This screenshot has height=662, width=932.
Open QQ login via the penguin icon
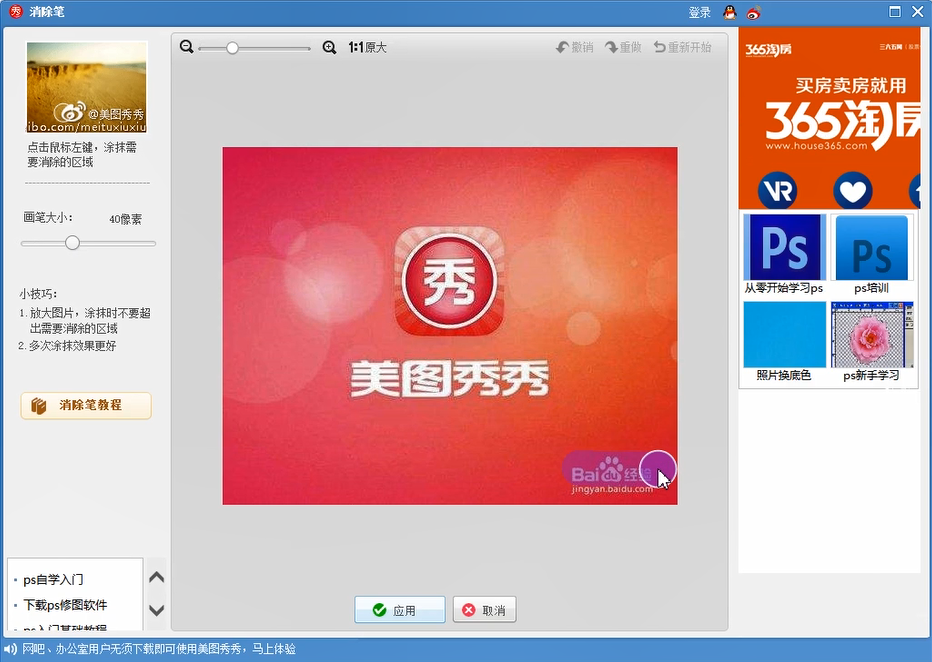728,12
